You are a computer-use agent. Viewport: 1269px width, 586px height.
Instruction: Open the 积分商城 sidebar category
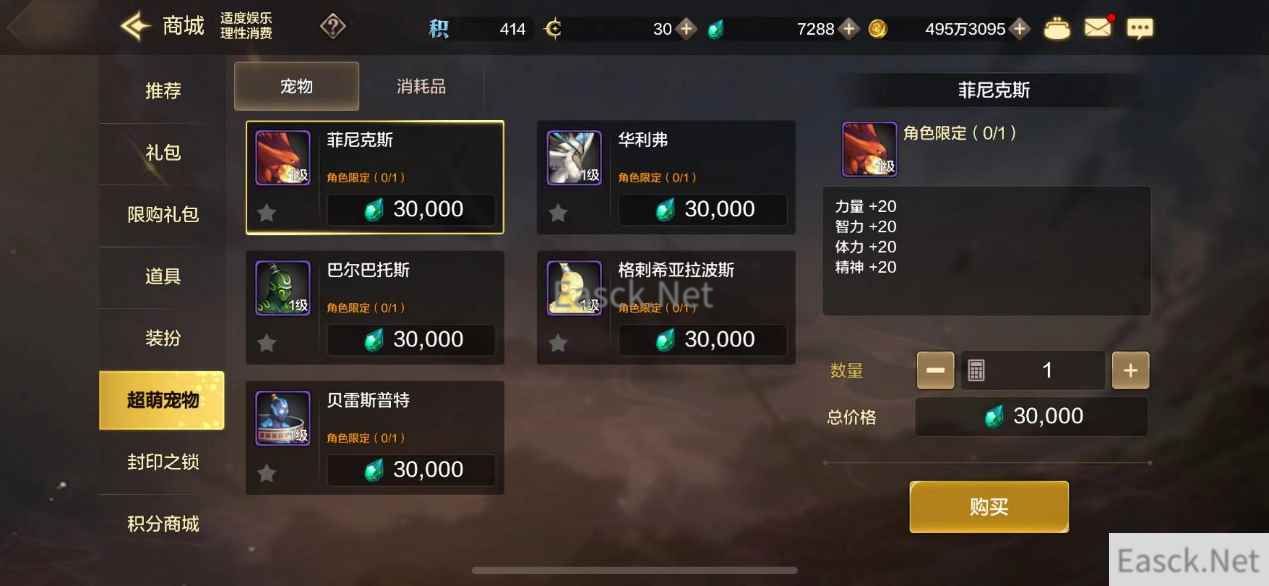click(162, 524)
